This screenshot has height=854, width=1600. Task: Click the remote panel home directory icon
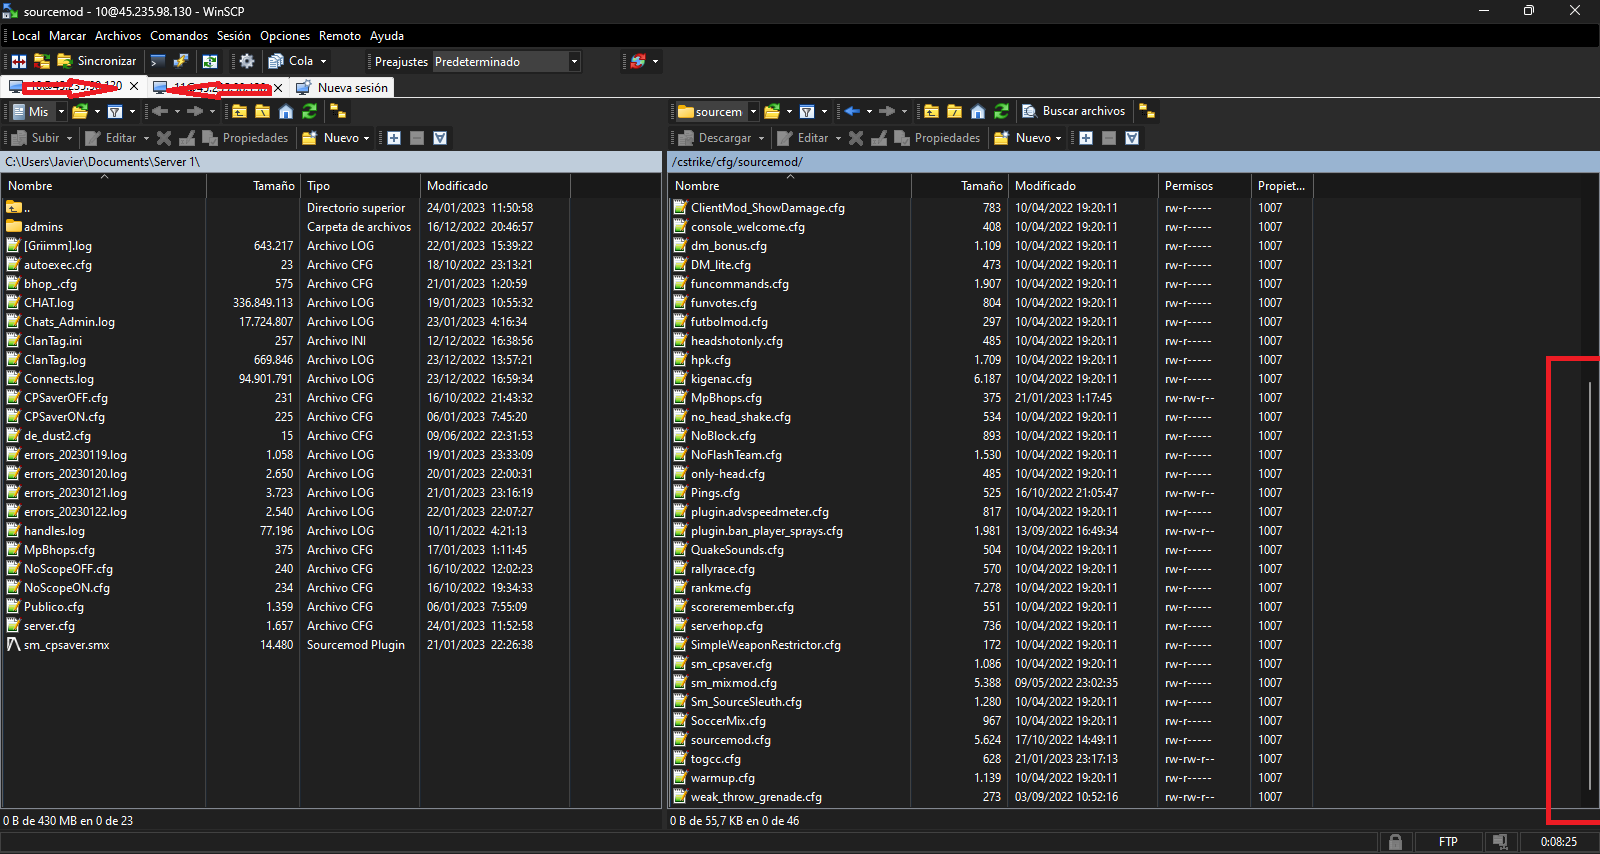tap(978, 111)
